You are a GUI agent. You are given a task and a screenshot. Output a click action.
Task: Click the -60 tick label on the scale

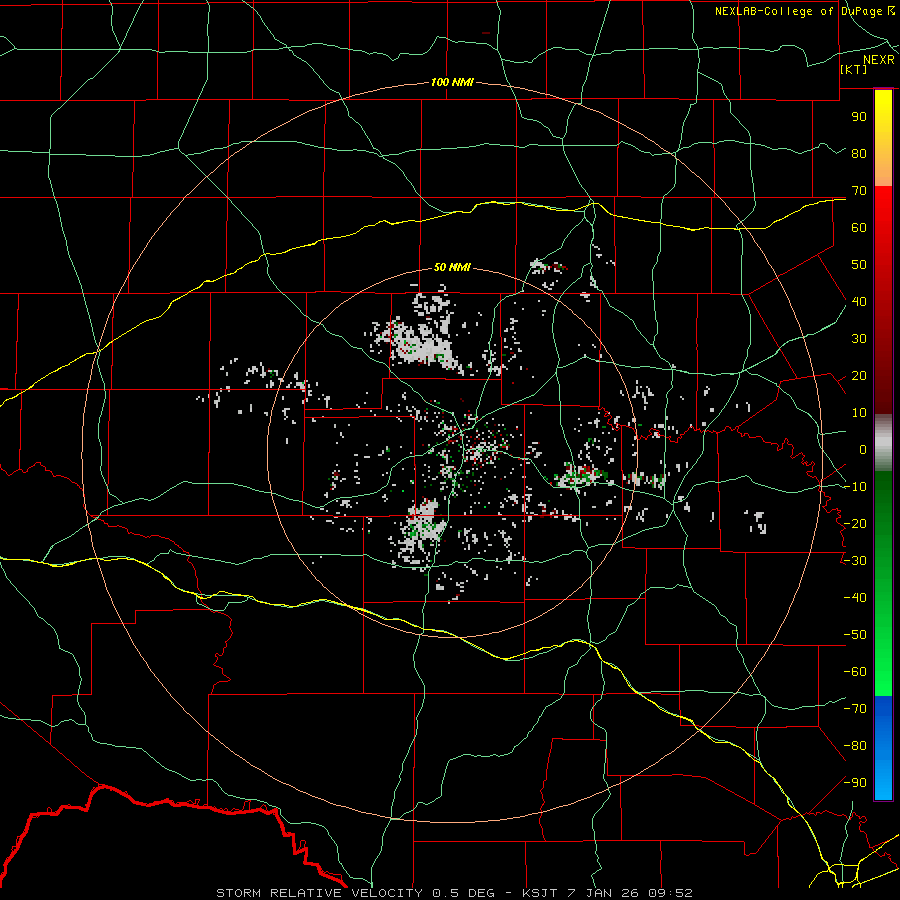click(855, 672)
